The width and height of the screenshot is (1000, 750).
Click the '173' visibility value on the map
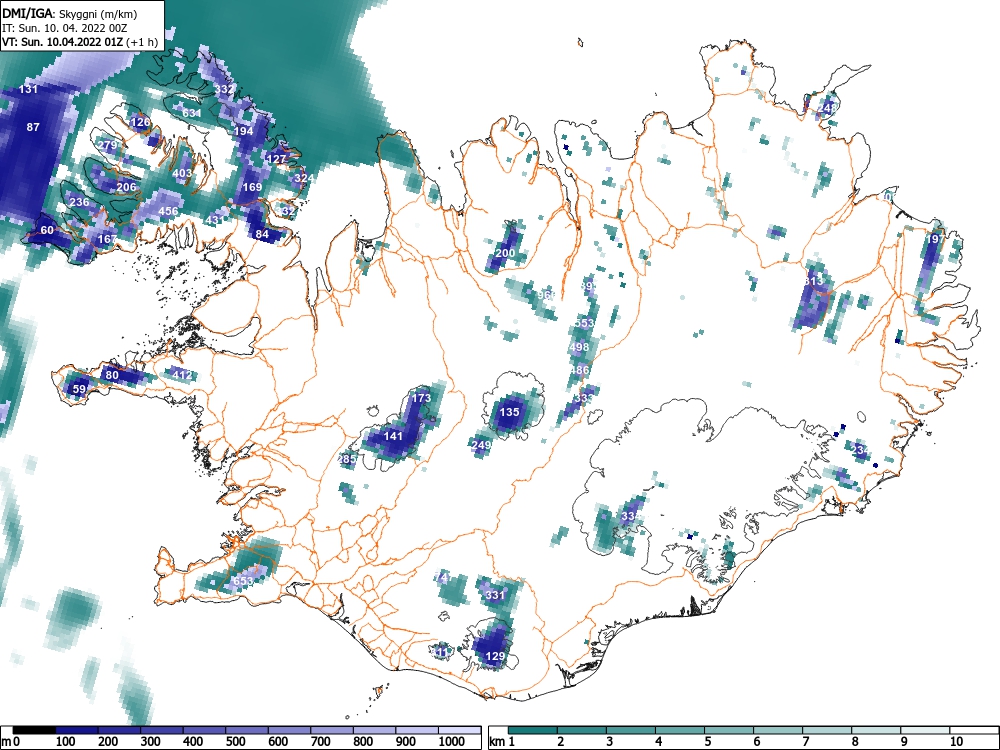pyautogui.click(x=421, y=399)
